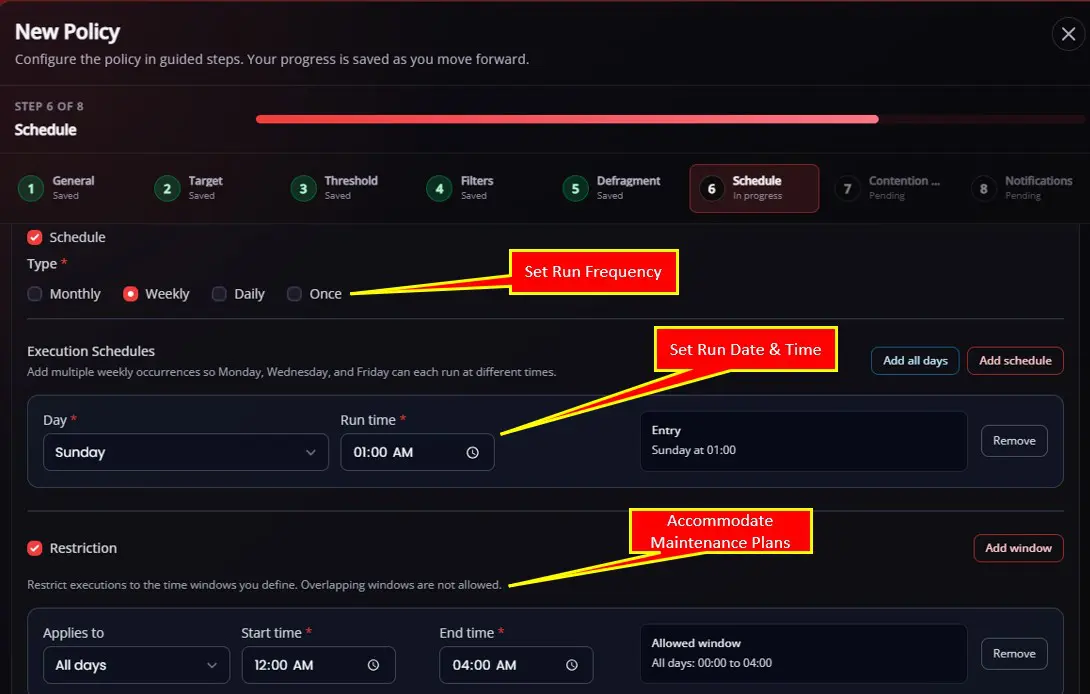Go to the Target step tab
Screen dimensions: 1090x694
[211, 188]
